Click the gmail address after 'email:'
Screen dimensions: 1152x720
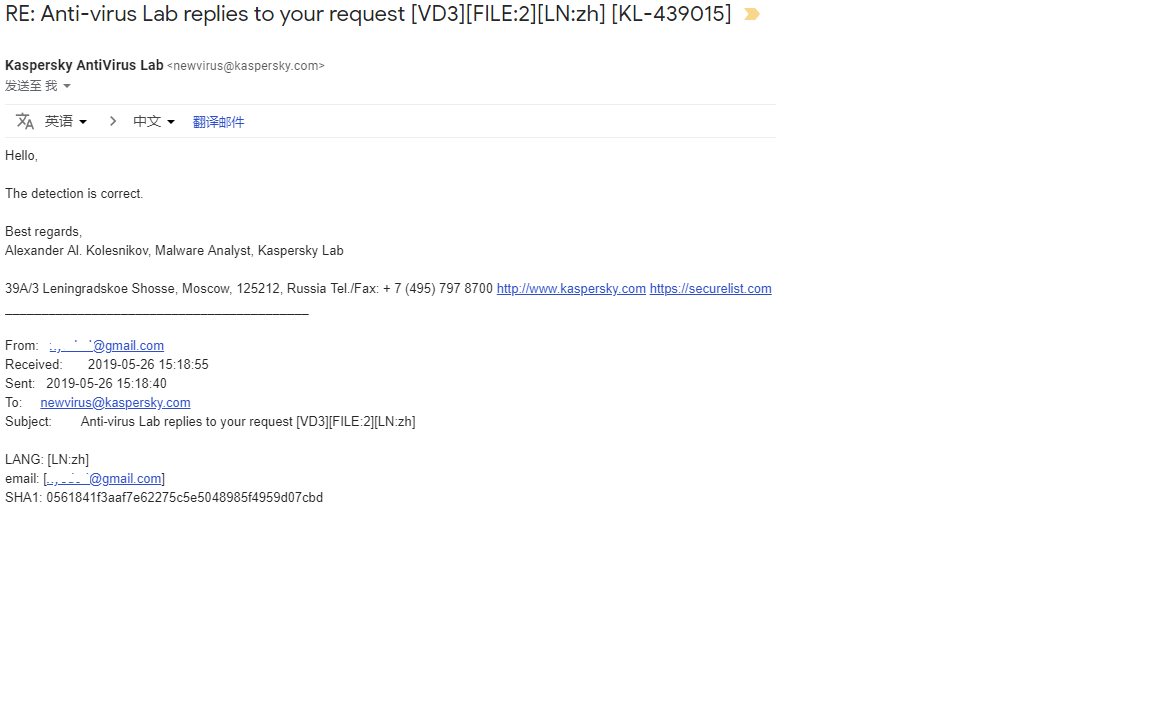click(x=104, y=479)
